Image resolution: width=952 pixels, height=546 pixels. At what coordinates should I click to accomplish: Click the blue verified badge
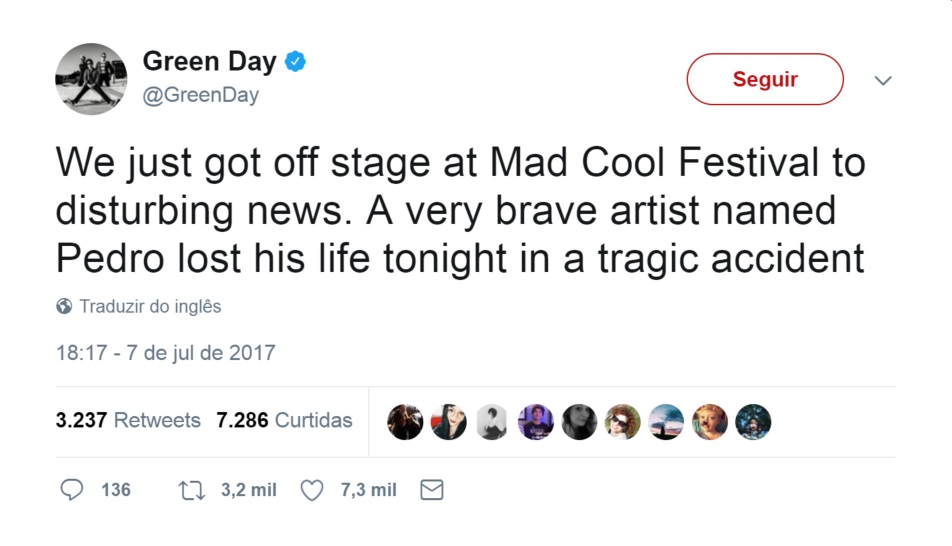(x=296, y=62)
